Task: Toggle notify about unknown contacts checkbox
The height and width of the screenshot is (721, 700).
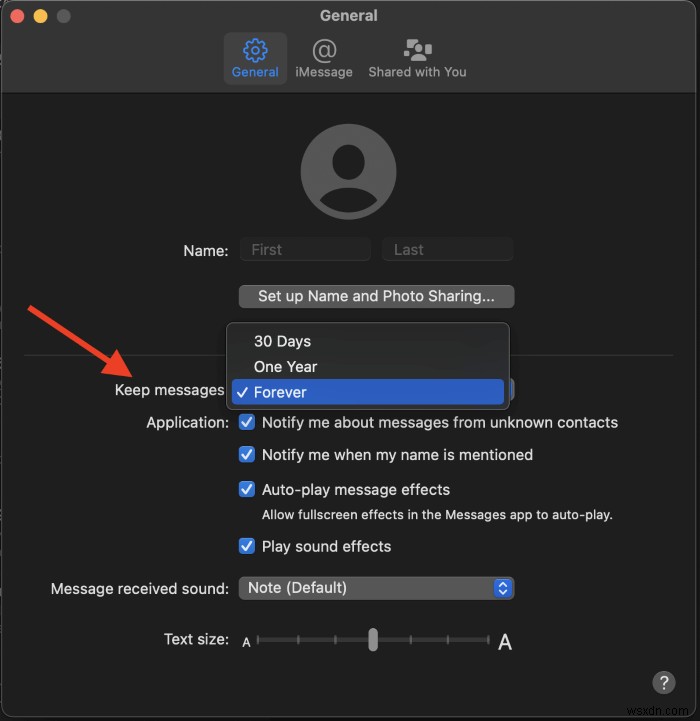Action: point(247,422)
